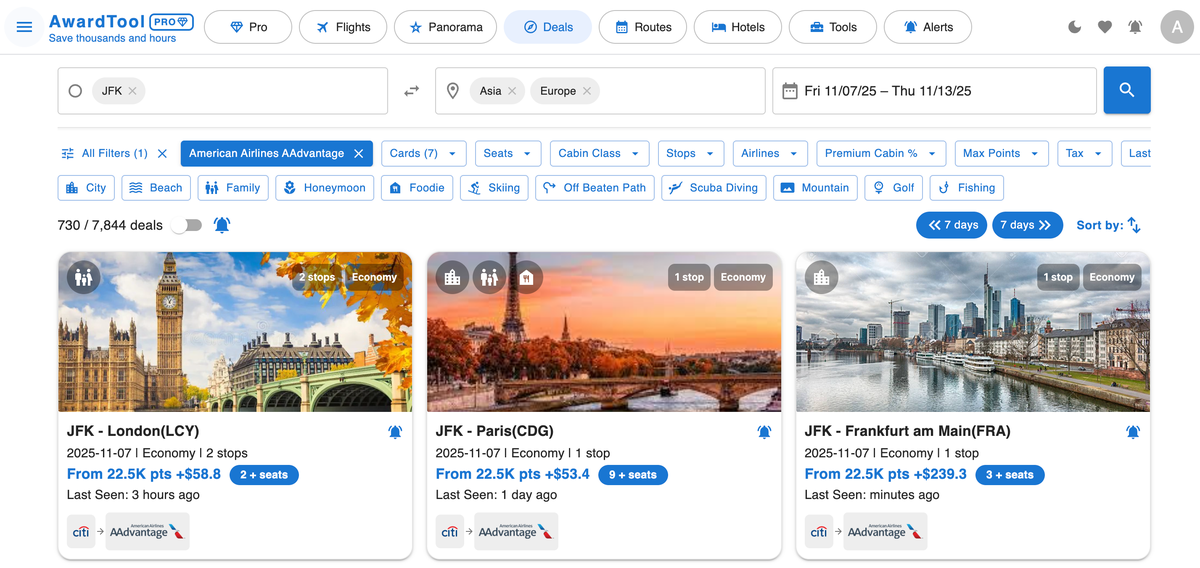Open the Hotels tab
Image resolution: width=1200 pixels, height=568 pixels.
click(737, 27)
